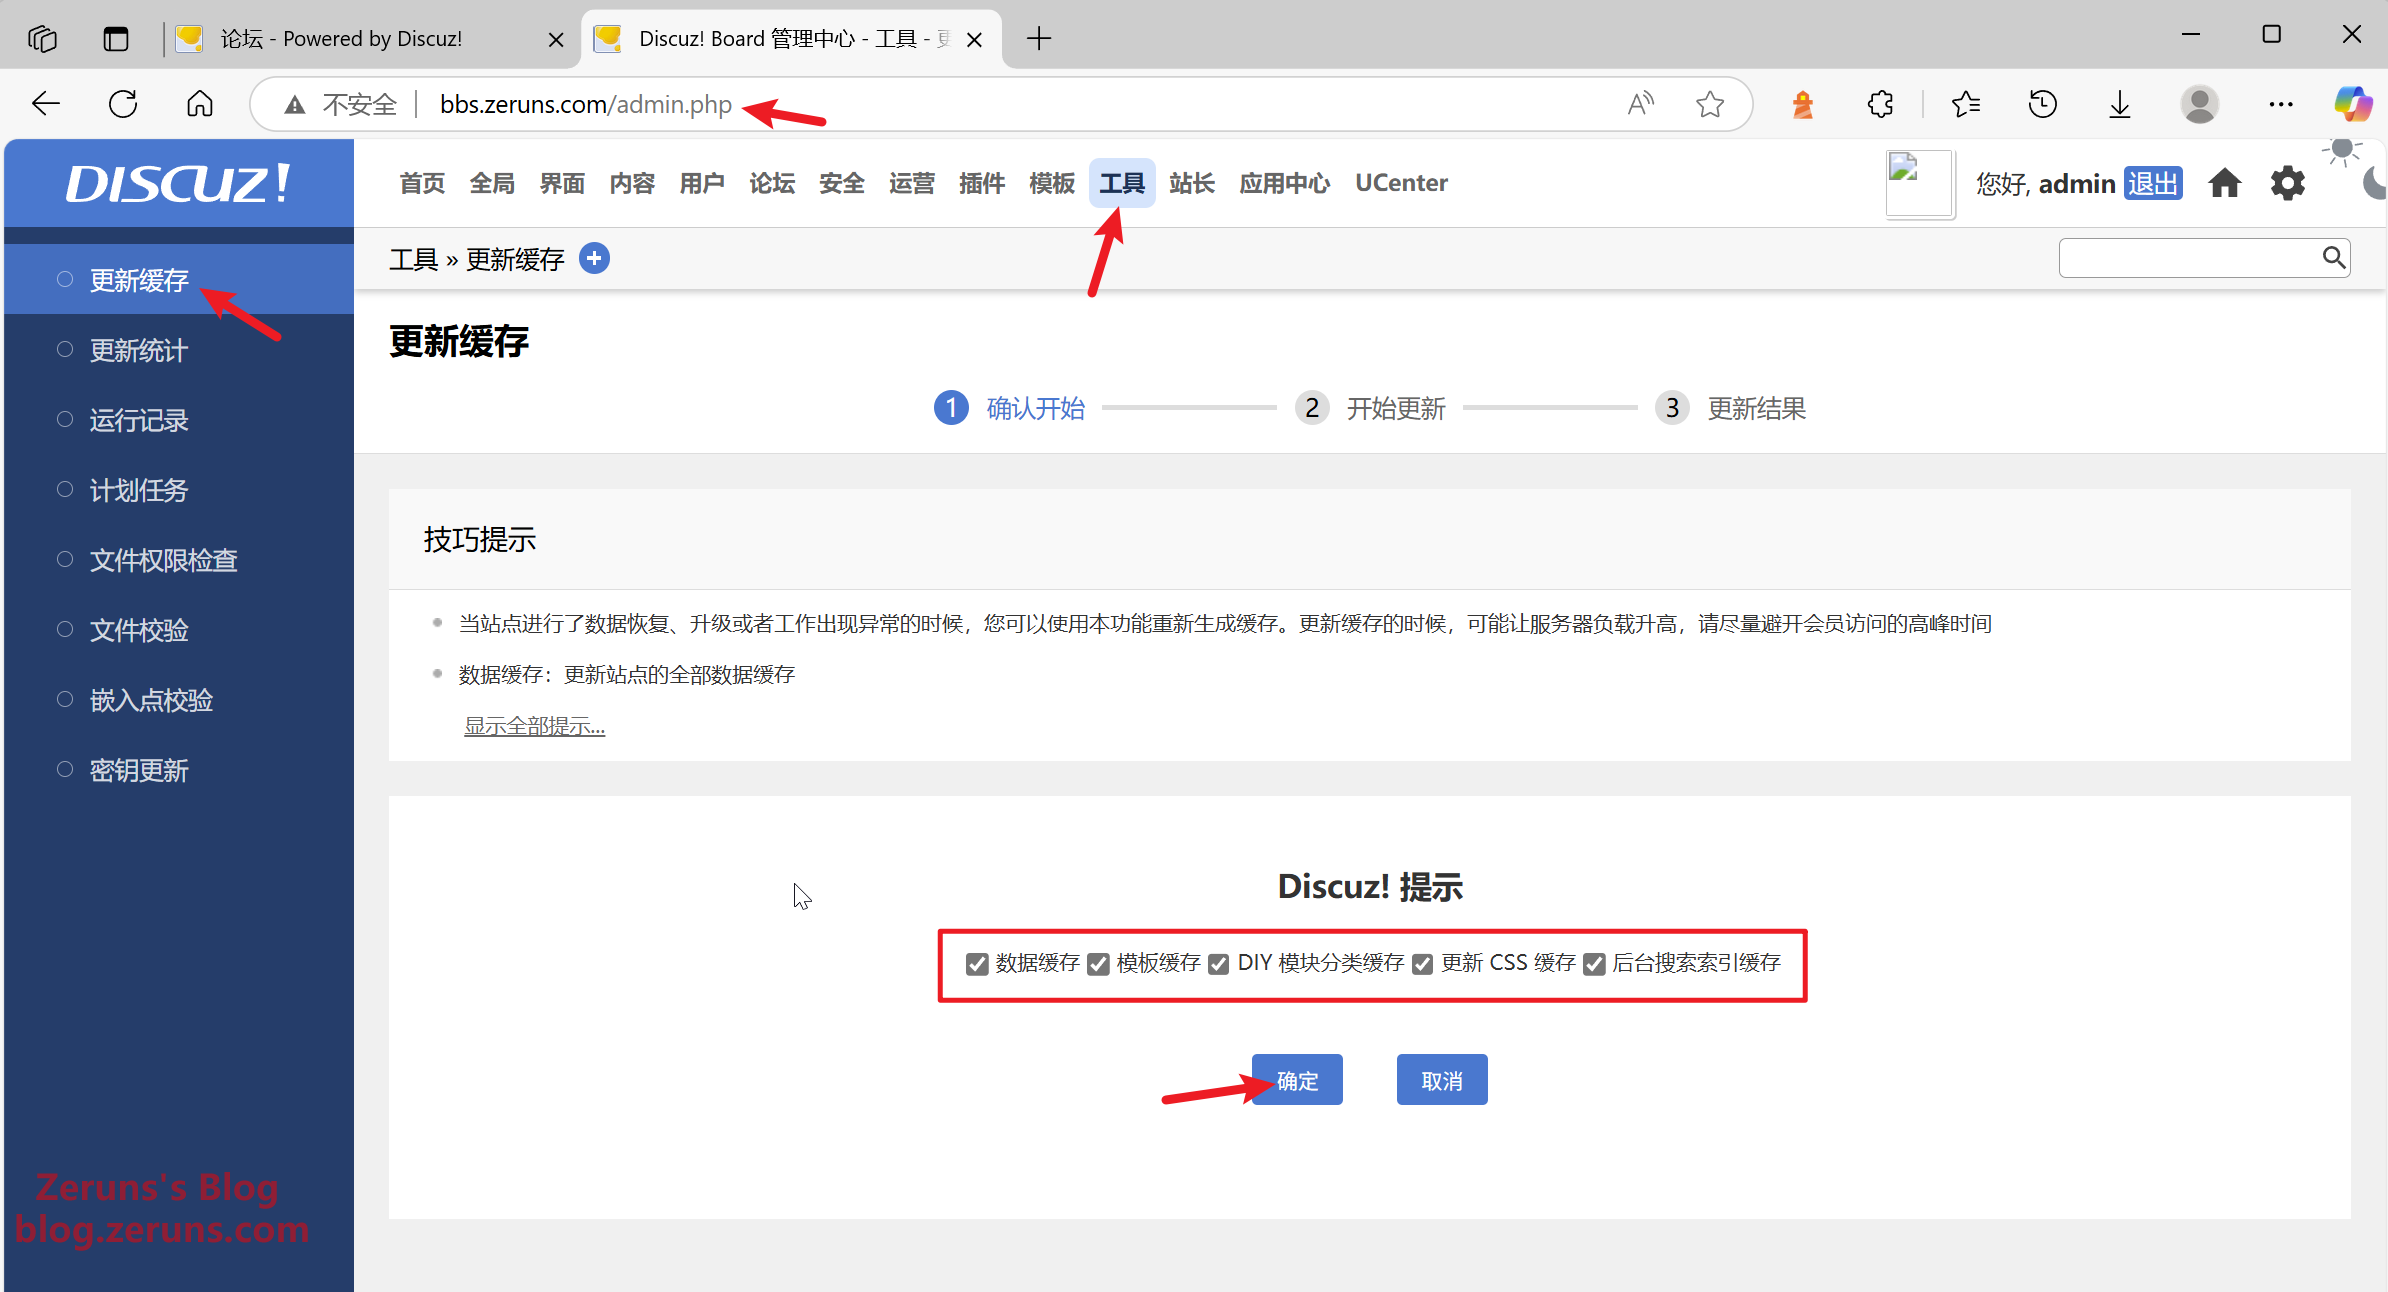Open browser history icon

click(2042, 104)
